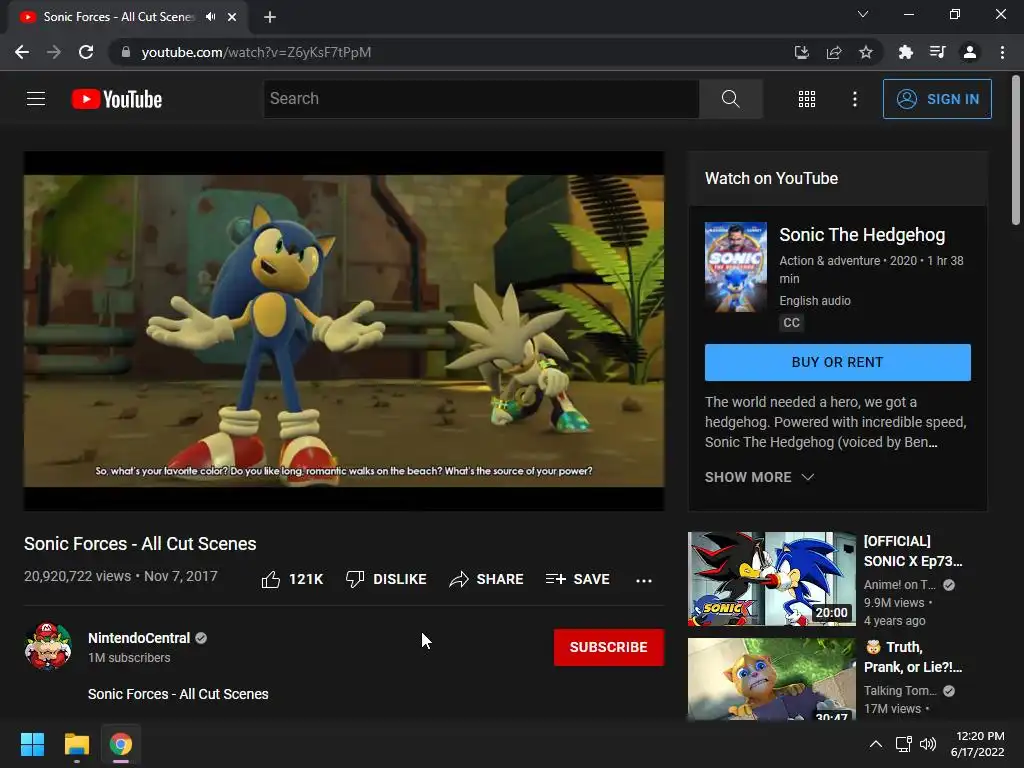This screenshot has width=1024, height=768.
Task: Click the 20,920,722 views text
Action: pyautogui.click(x=77, y=576)
